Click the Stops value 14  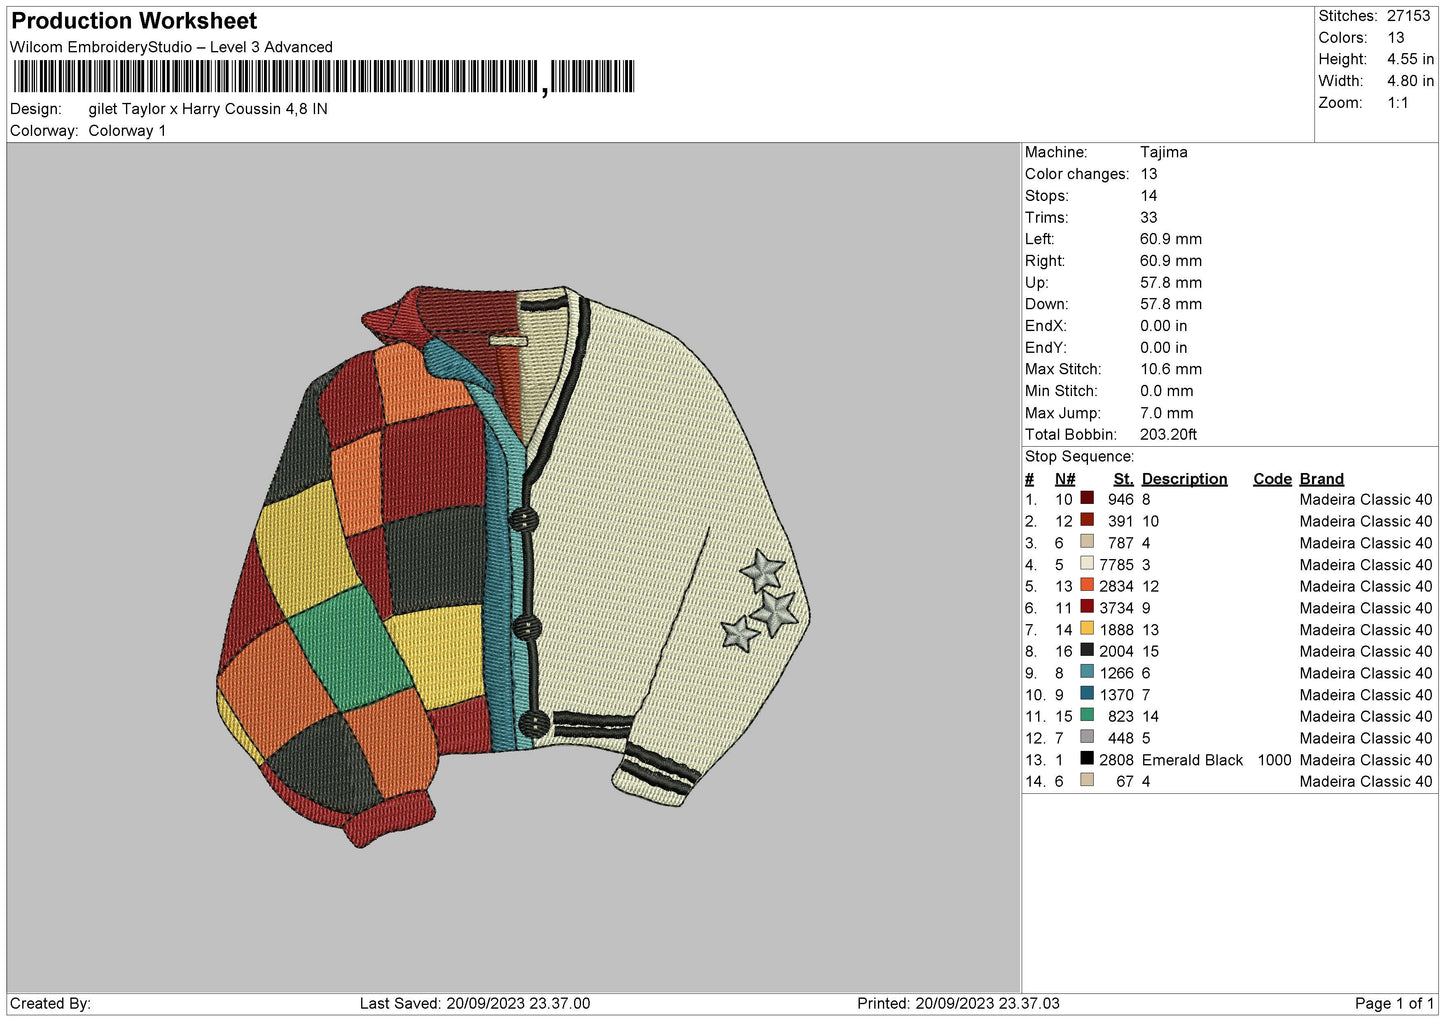click(x=1149, y=196)
